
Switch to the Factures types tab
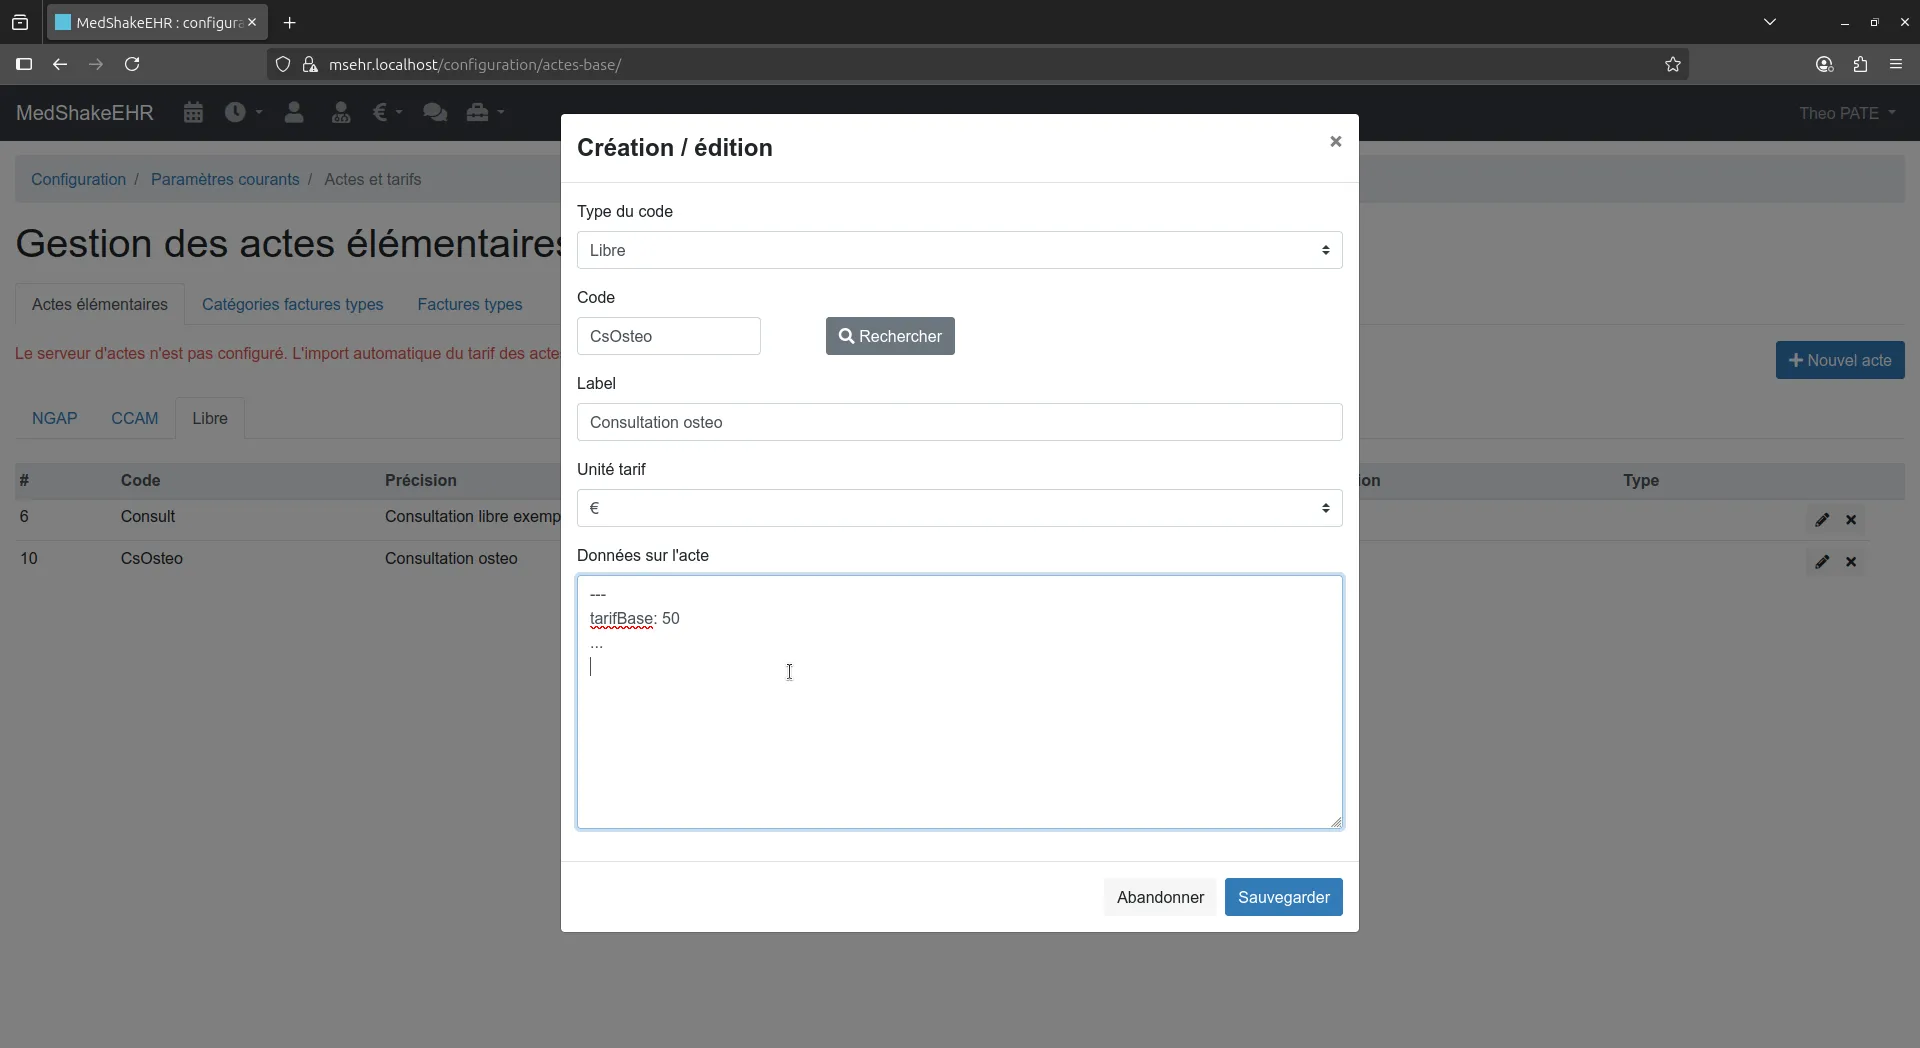(x=470, y=305)
